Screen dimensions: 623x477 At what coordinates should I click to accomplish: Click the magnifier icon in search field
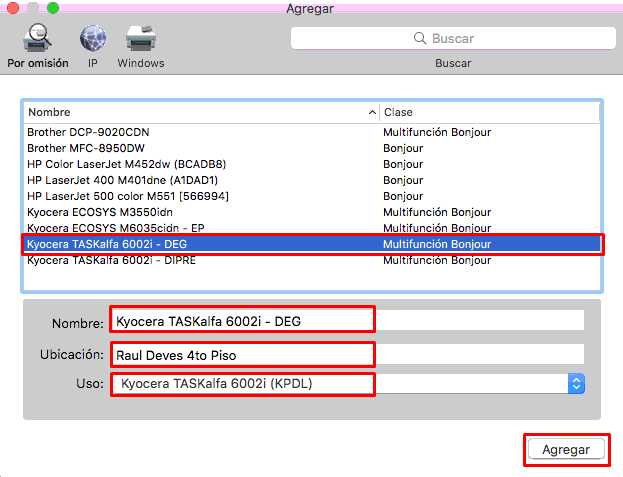(420, 38)
